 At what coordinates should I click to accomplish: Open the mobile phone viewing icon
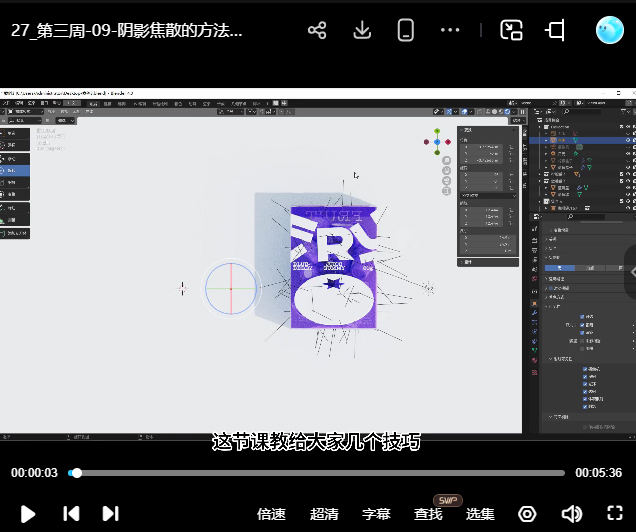click(405, 30)
